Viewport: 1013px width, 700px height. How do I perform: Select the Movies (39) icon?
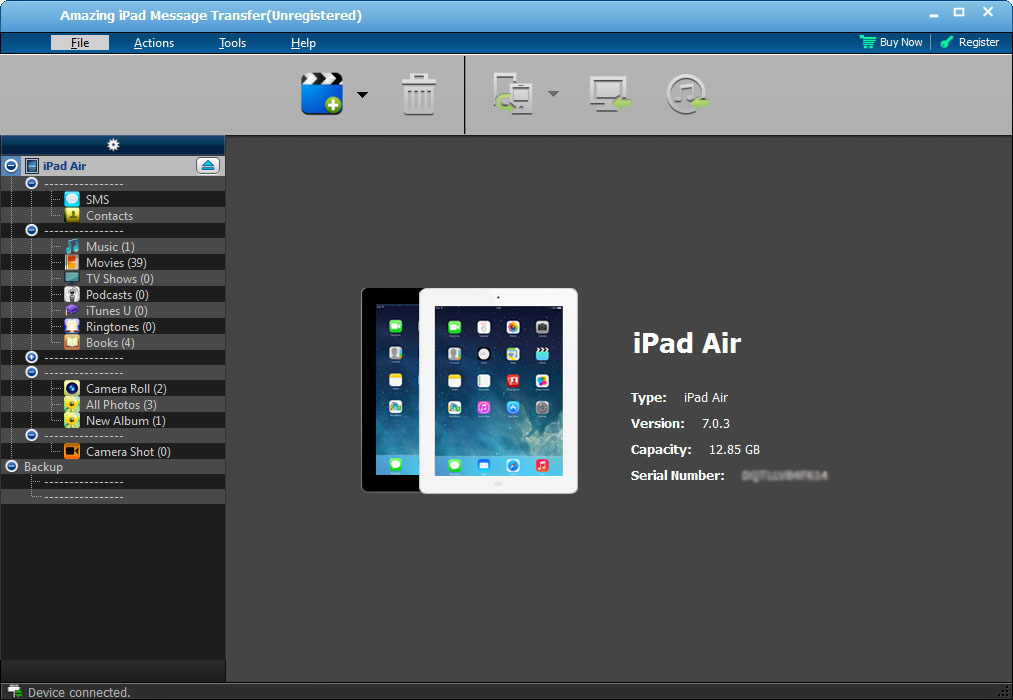click(x=72, y=262)
